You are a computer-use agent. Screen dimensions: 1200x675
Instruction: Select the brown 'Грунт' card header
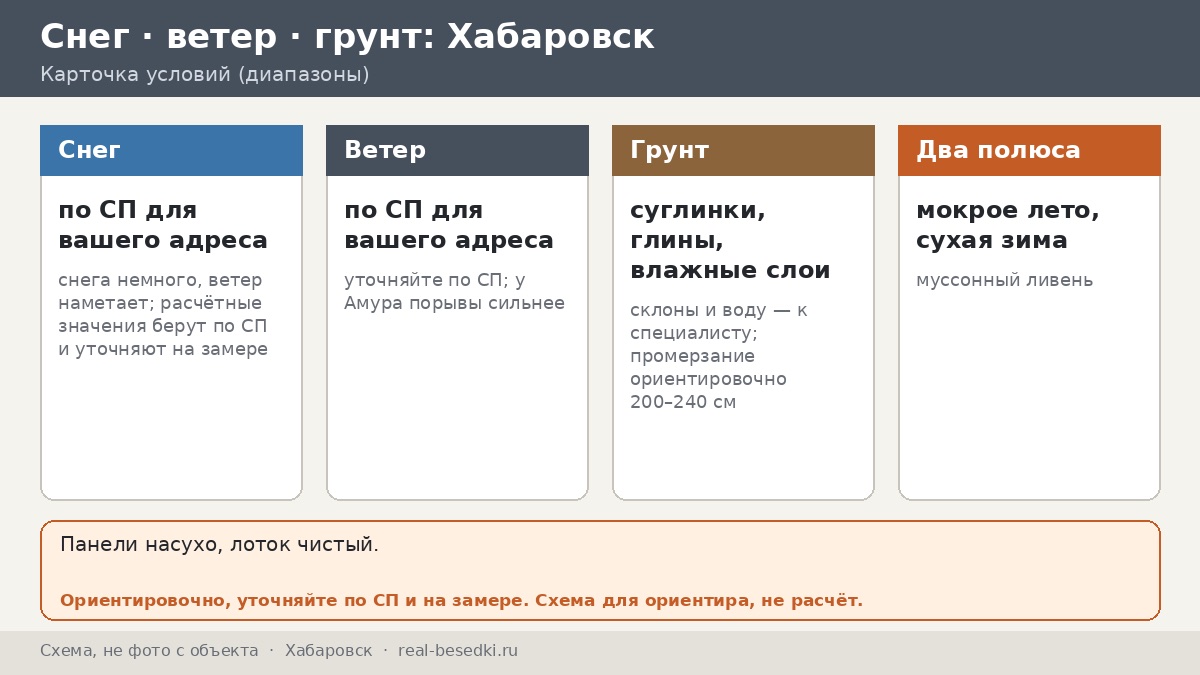[x=743, y=150]
